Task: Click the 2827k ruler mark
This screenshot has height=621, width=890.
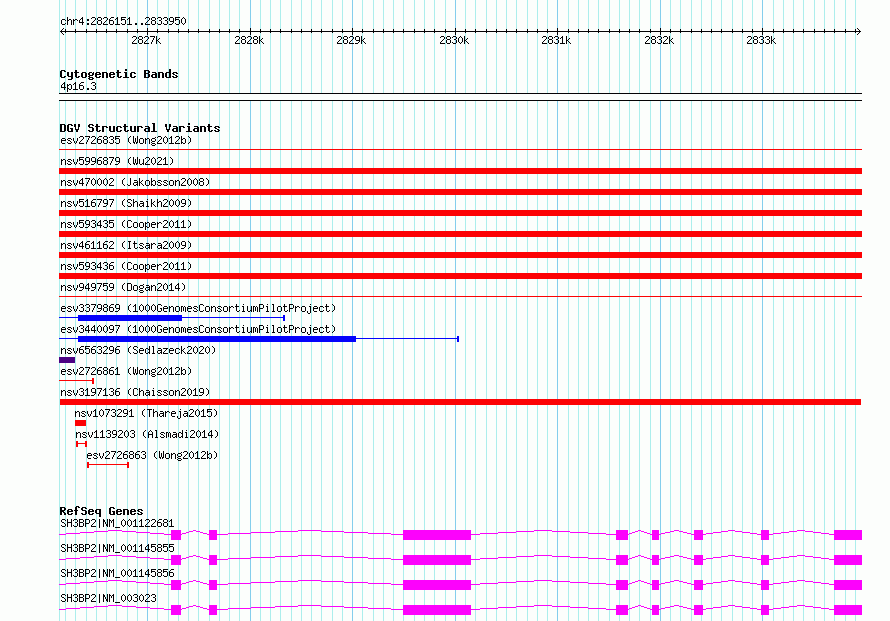Action: click(146, 40)
